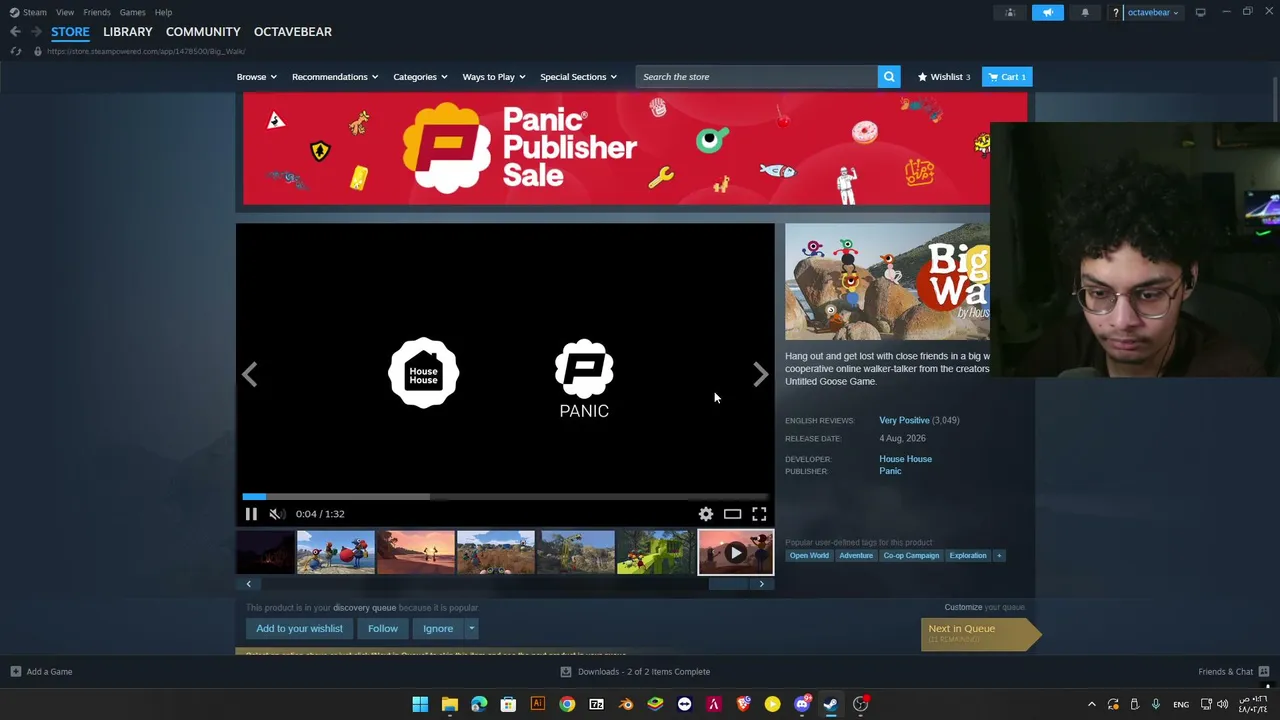
Task: Go back with the navigation arrow
Action: tap(15, 32)
